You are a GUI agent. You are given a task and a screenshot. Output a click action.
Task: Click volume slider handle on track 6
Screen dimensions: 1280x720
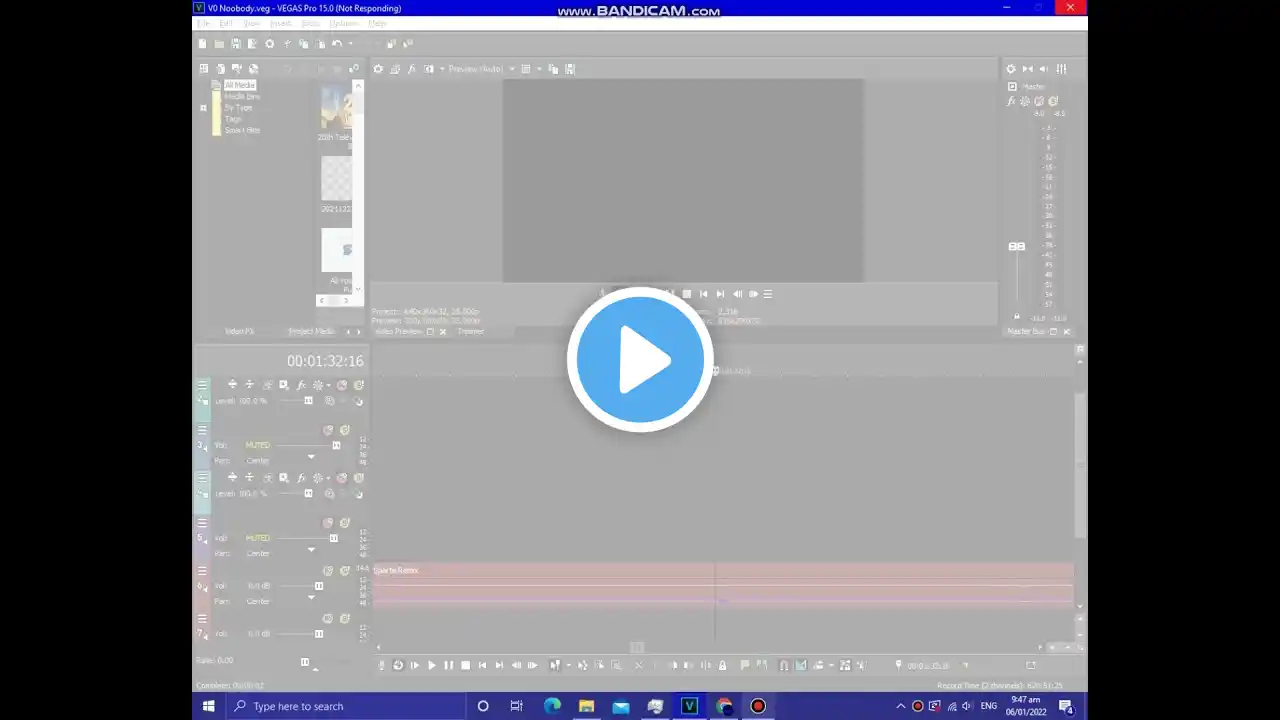coord(319,586)
